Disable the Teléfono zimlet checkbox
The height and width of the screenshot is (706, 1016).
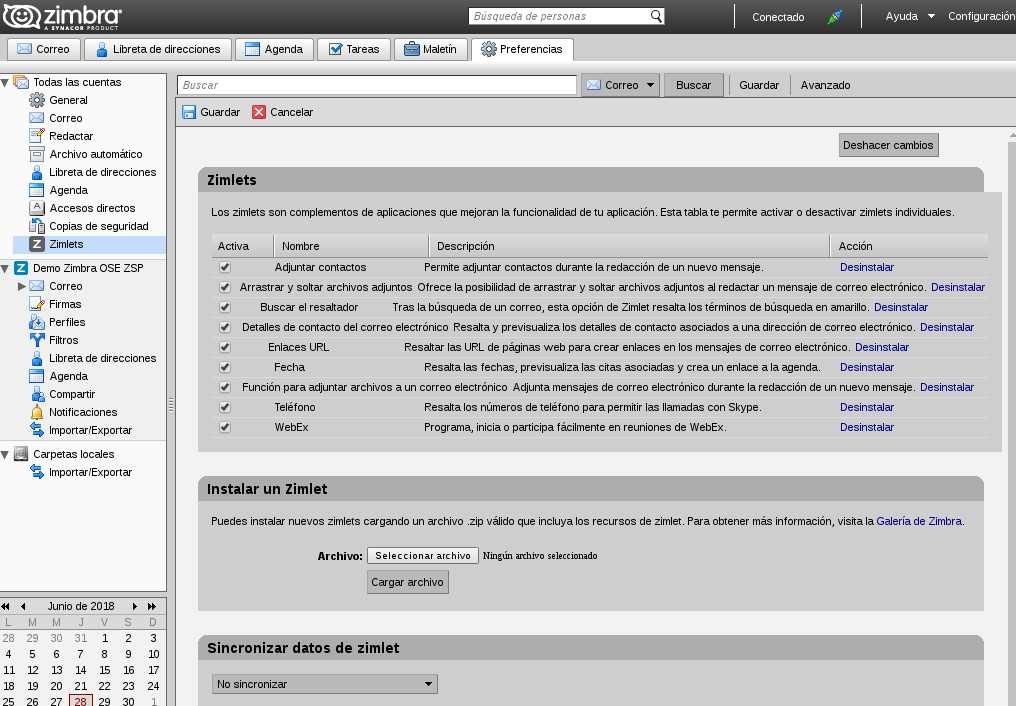click(225, 407)
